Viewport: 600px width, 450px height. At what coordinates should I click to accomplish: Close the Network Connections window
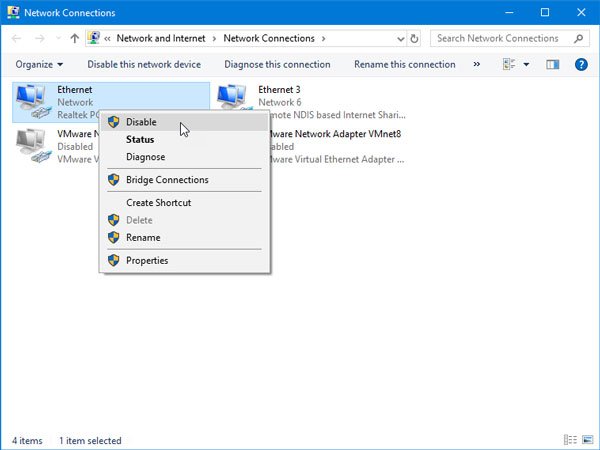(581, 12)
